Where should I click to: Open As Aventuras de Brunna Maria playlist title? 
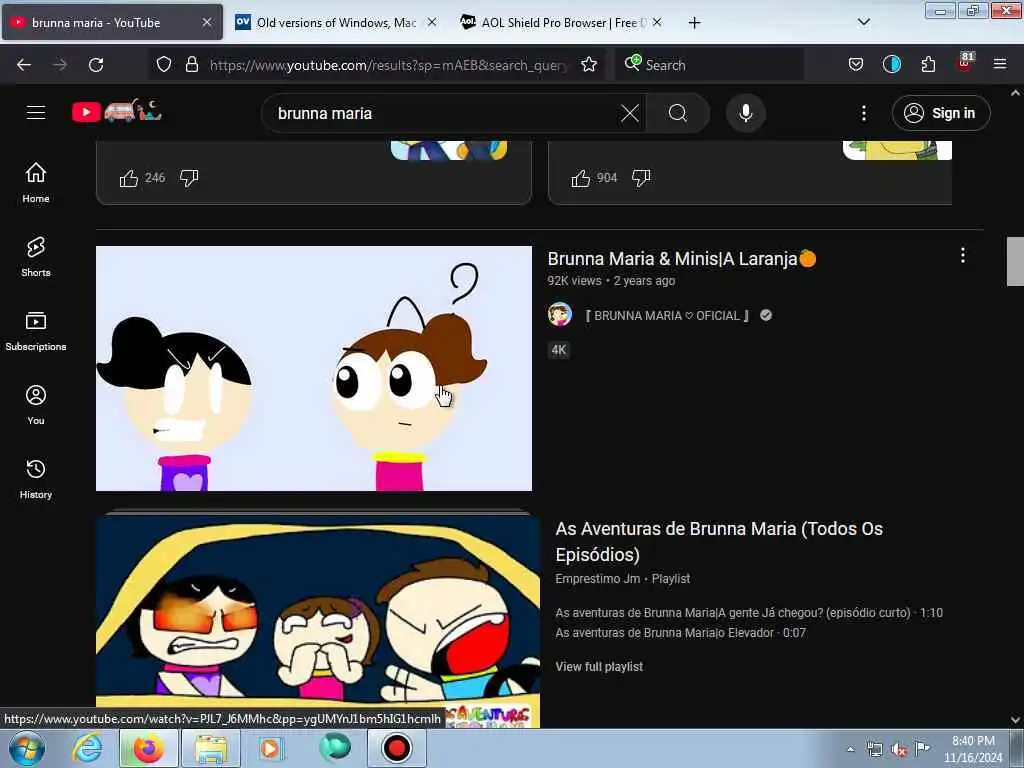tap(719, 541)
